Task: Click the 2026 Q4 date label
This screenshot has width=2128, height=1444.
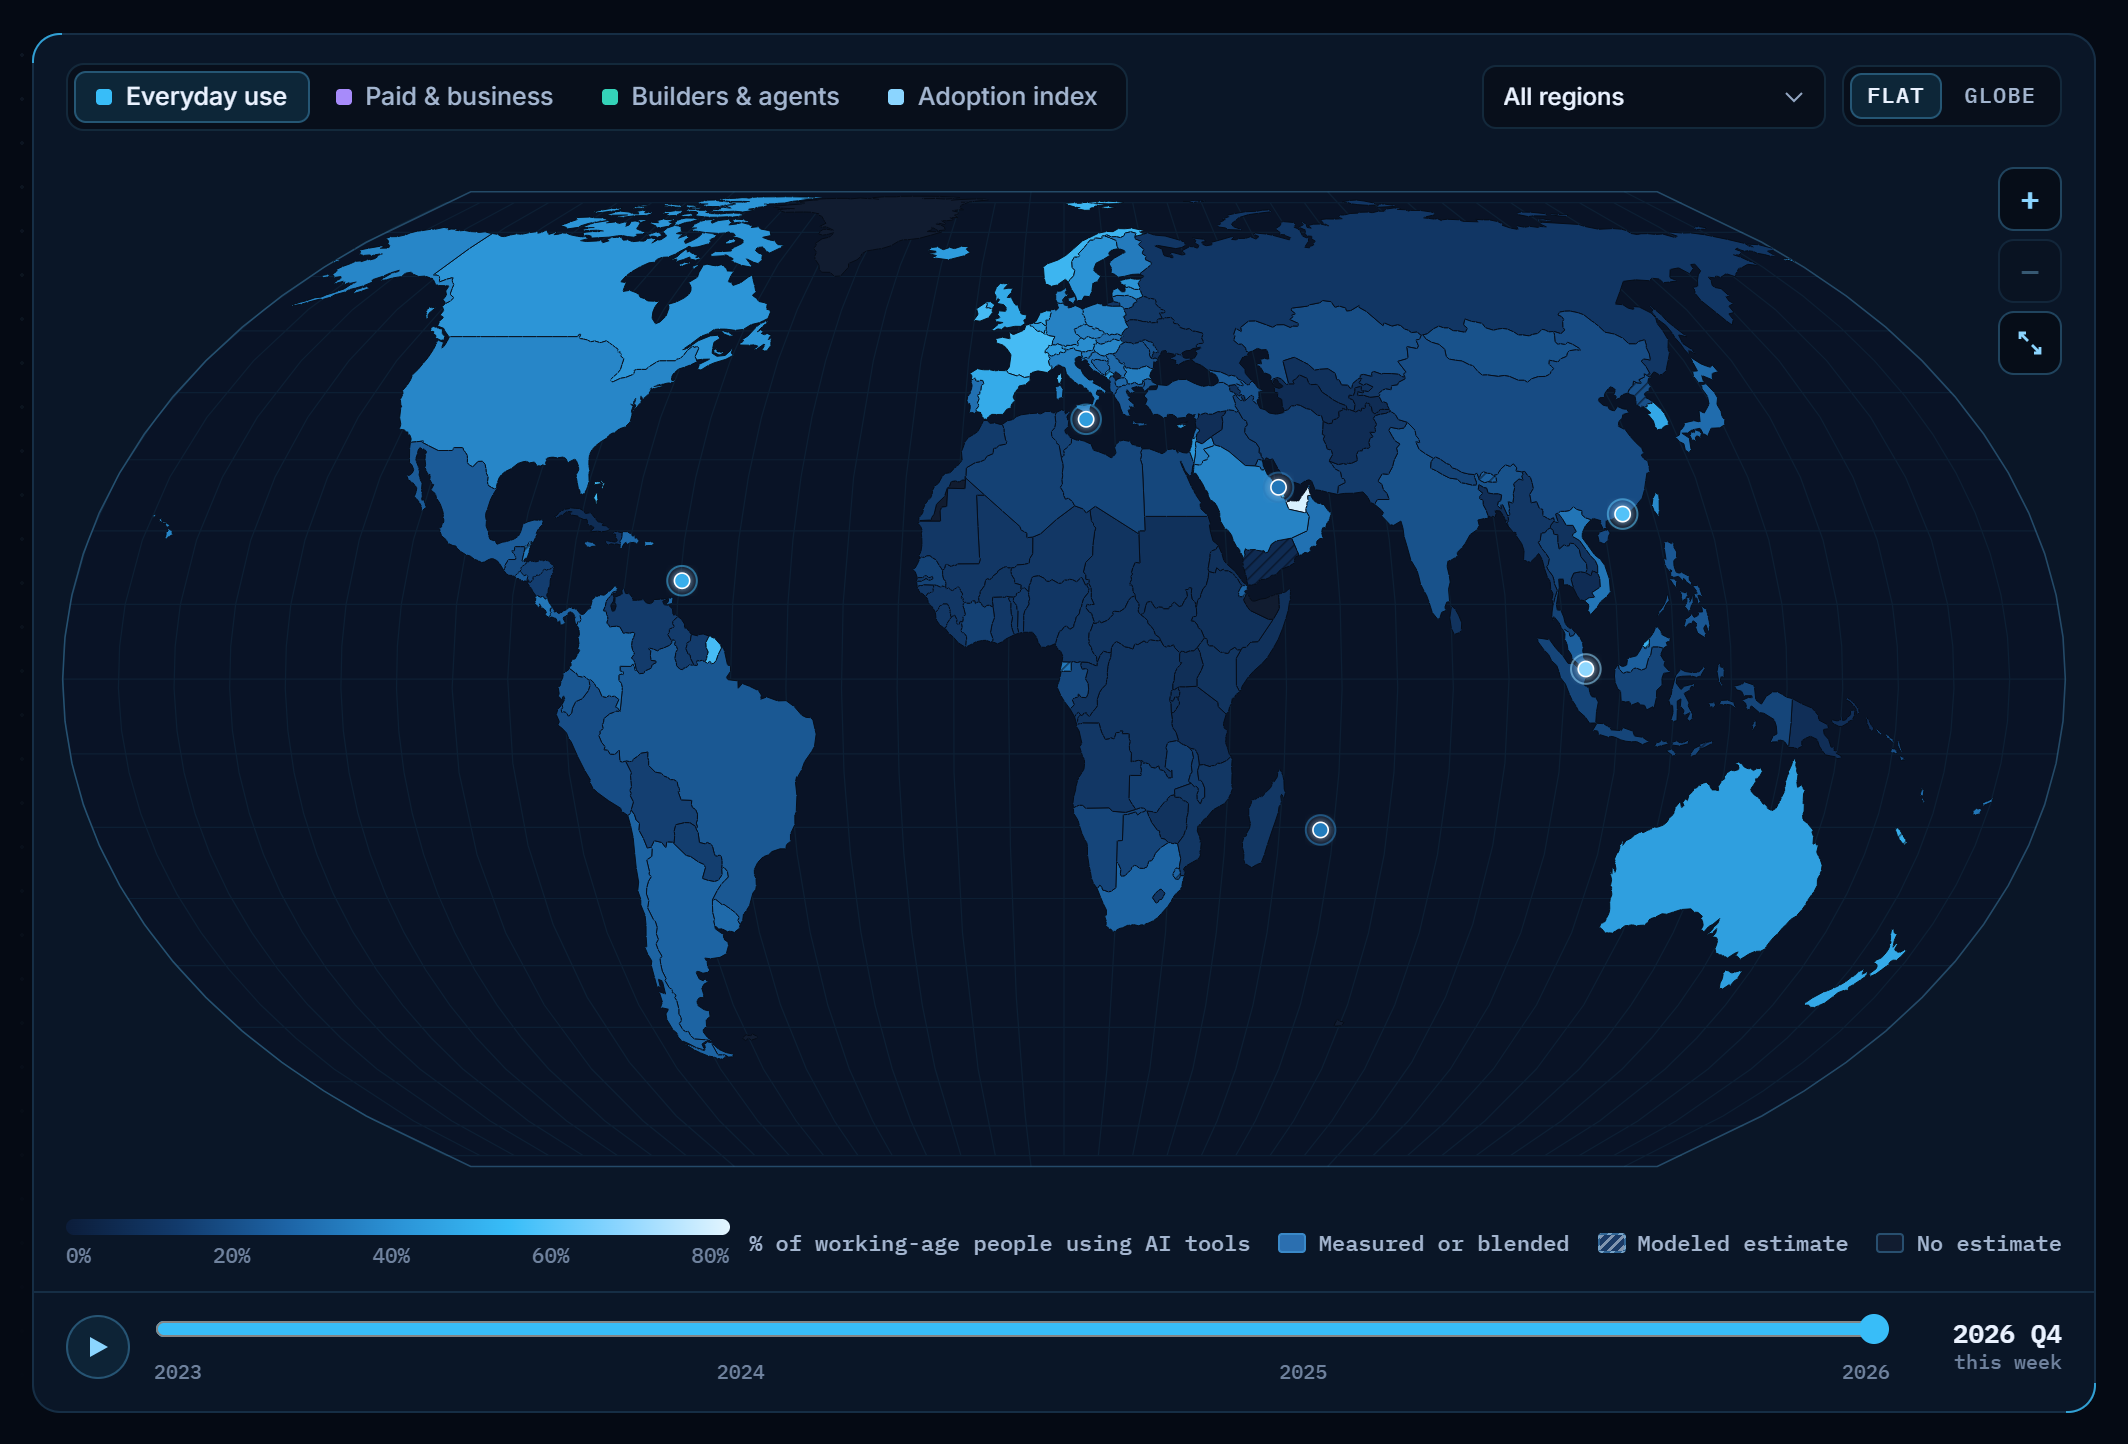Action: coord(2007,1334)
